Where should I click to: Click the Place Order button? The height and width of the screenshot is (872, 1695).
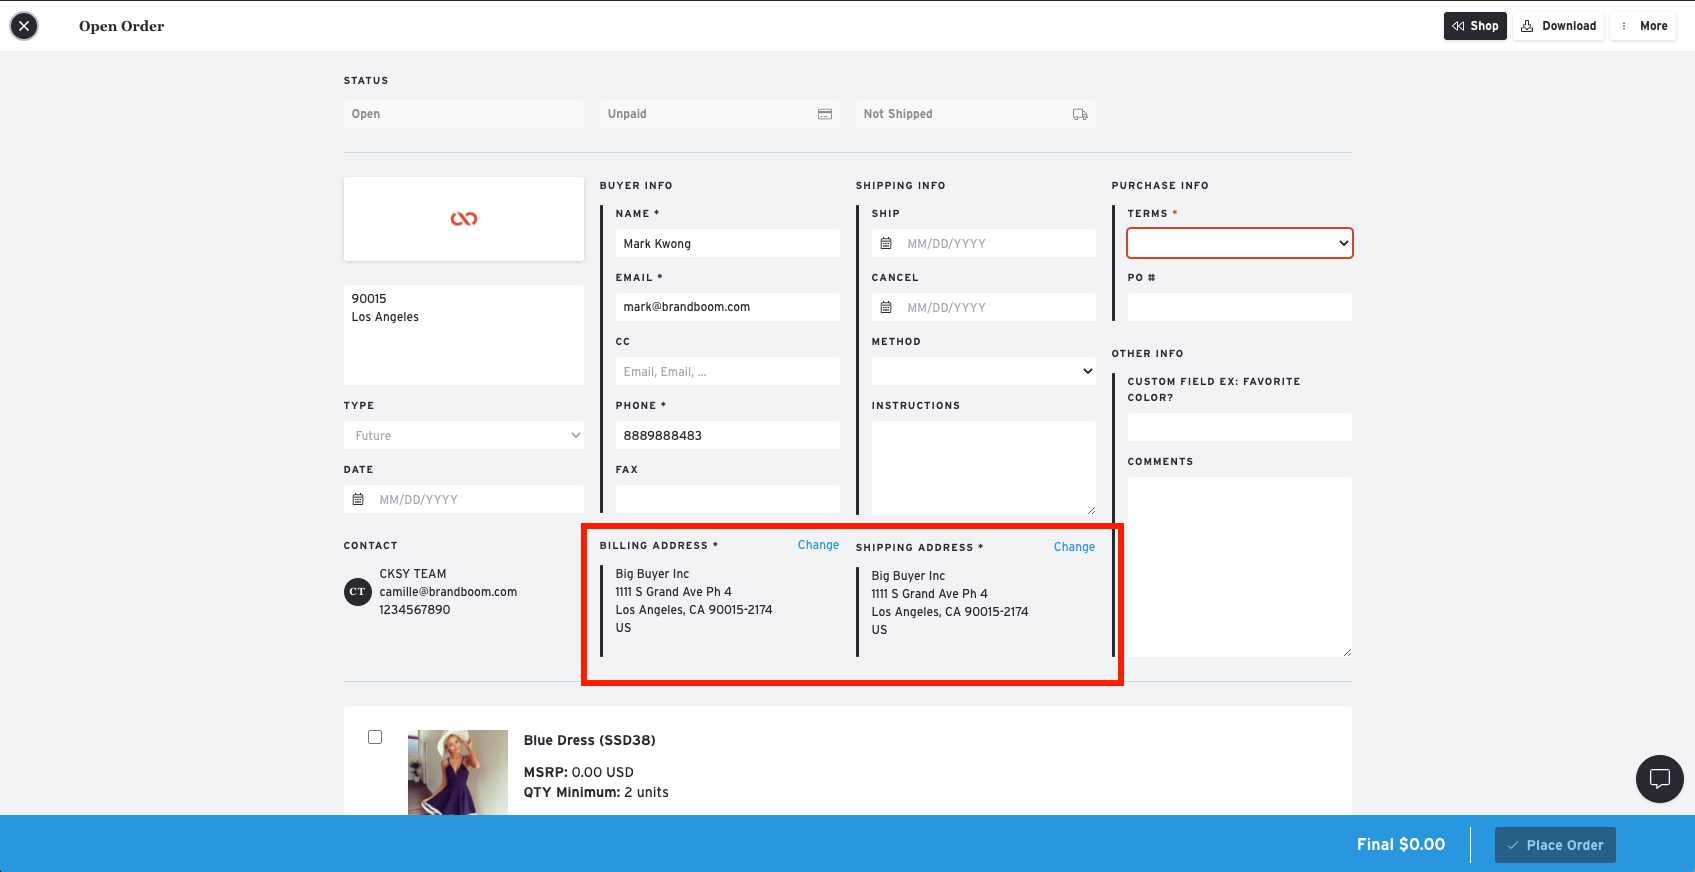[1554, 845]
